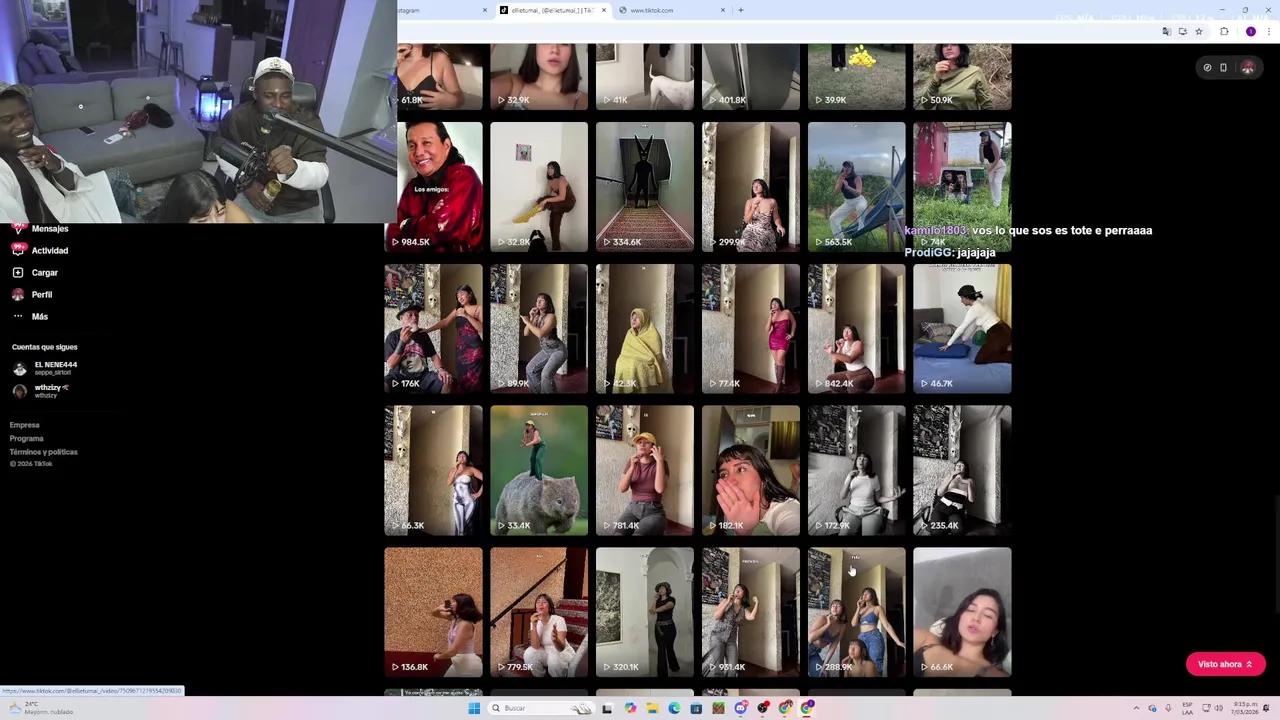Select the active TikTok profile tab

click(552, 10)
